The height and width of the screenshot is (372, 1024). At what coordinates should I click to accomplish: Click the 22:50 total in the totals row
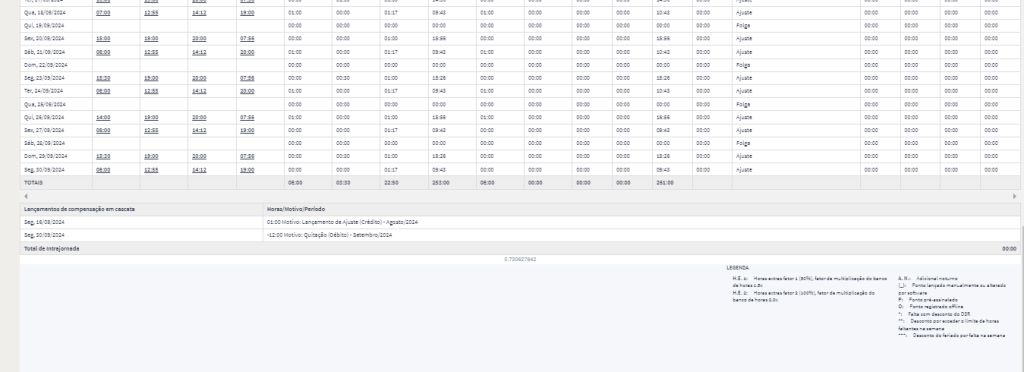(x=391, y=183)
